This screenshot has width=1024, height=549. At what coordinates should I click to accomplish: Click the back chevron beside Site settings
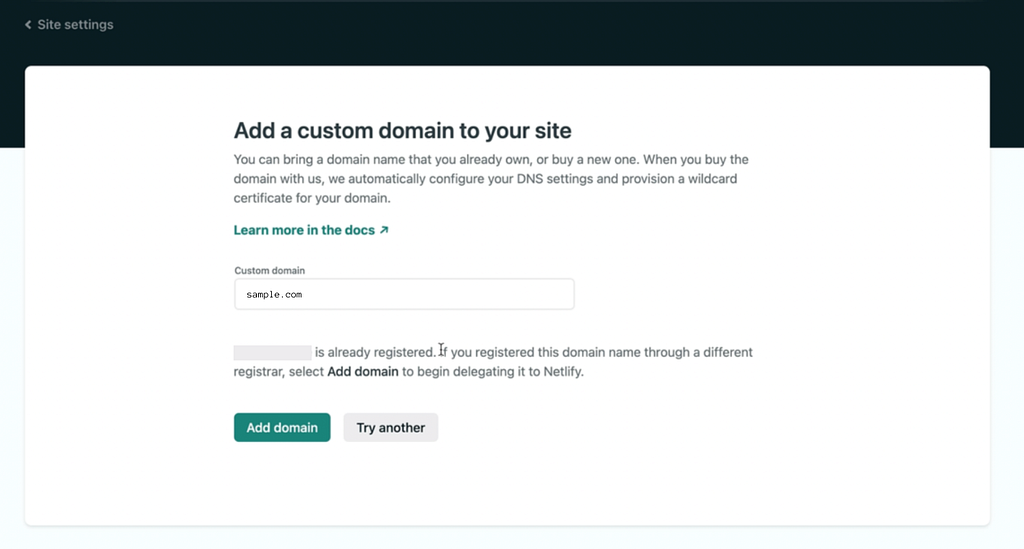(x=28, y=25)
